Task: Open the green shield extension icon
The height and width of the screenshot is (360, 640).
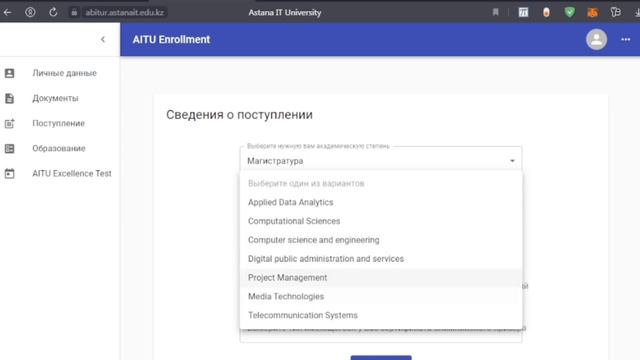Action: [x=569, y=12]
